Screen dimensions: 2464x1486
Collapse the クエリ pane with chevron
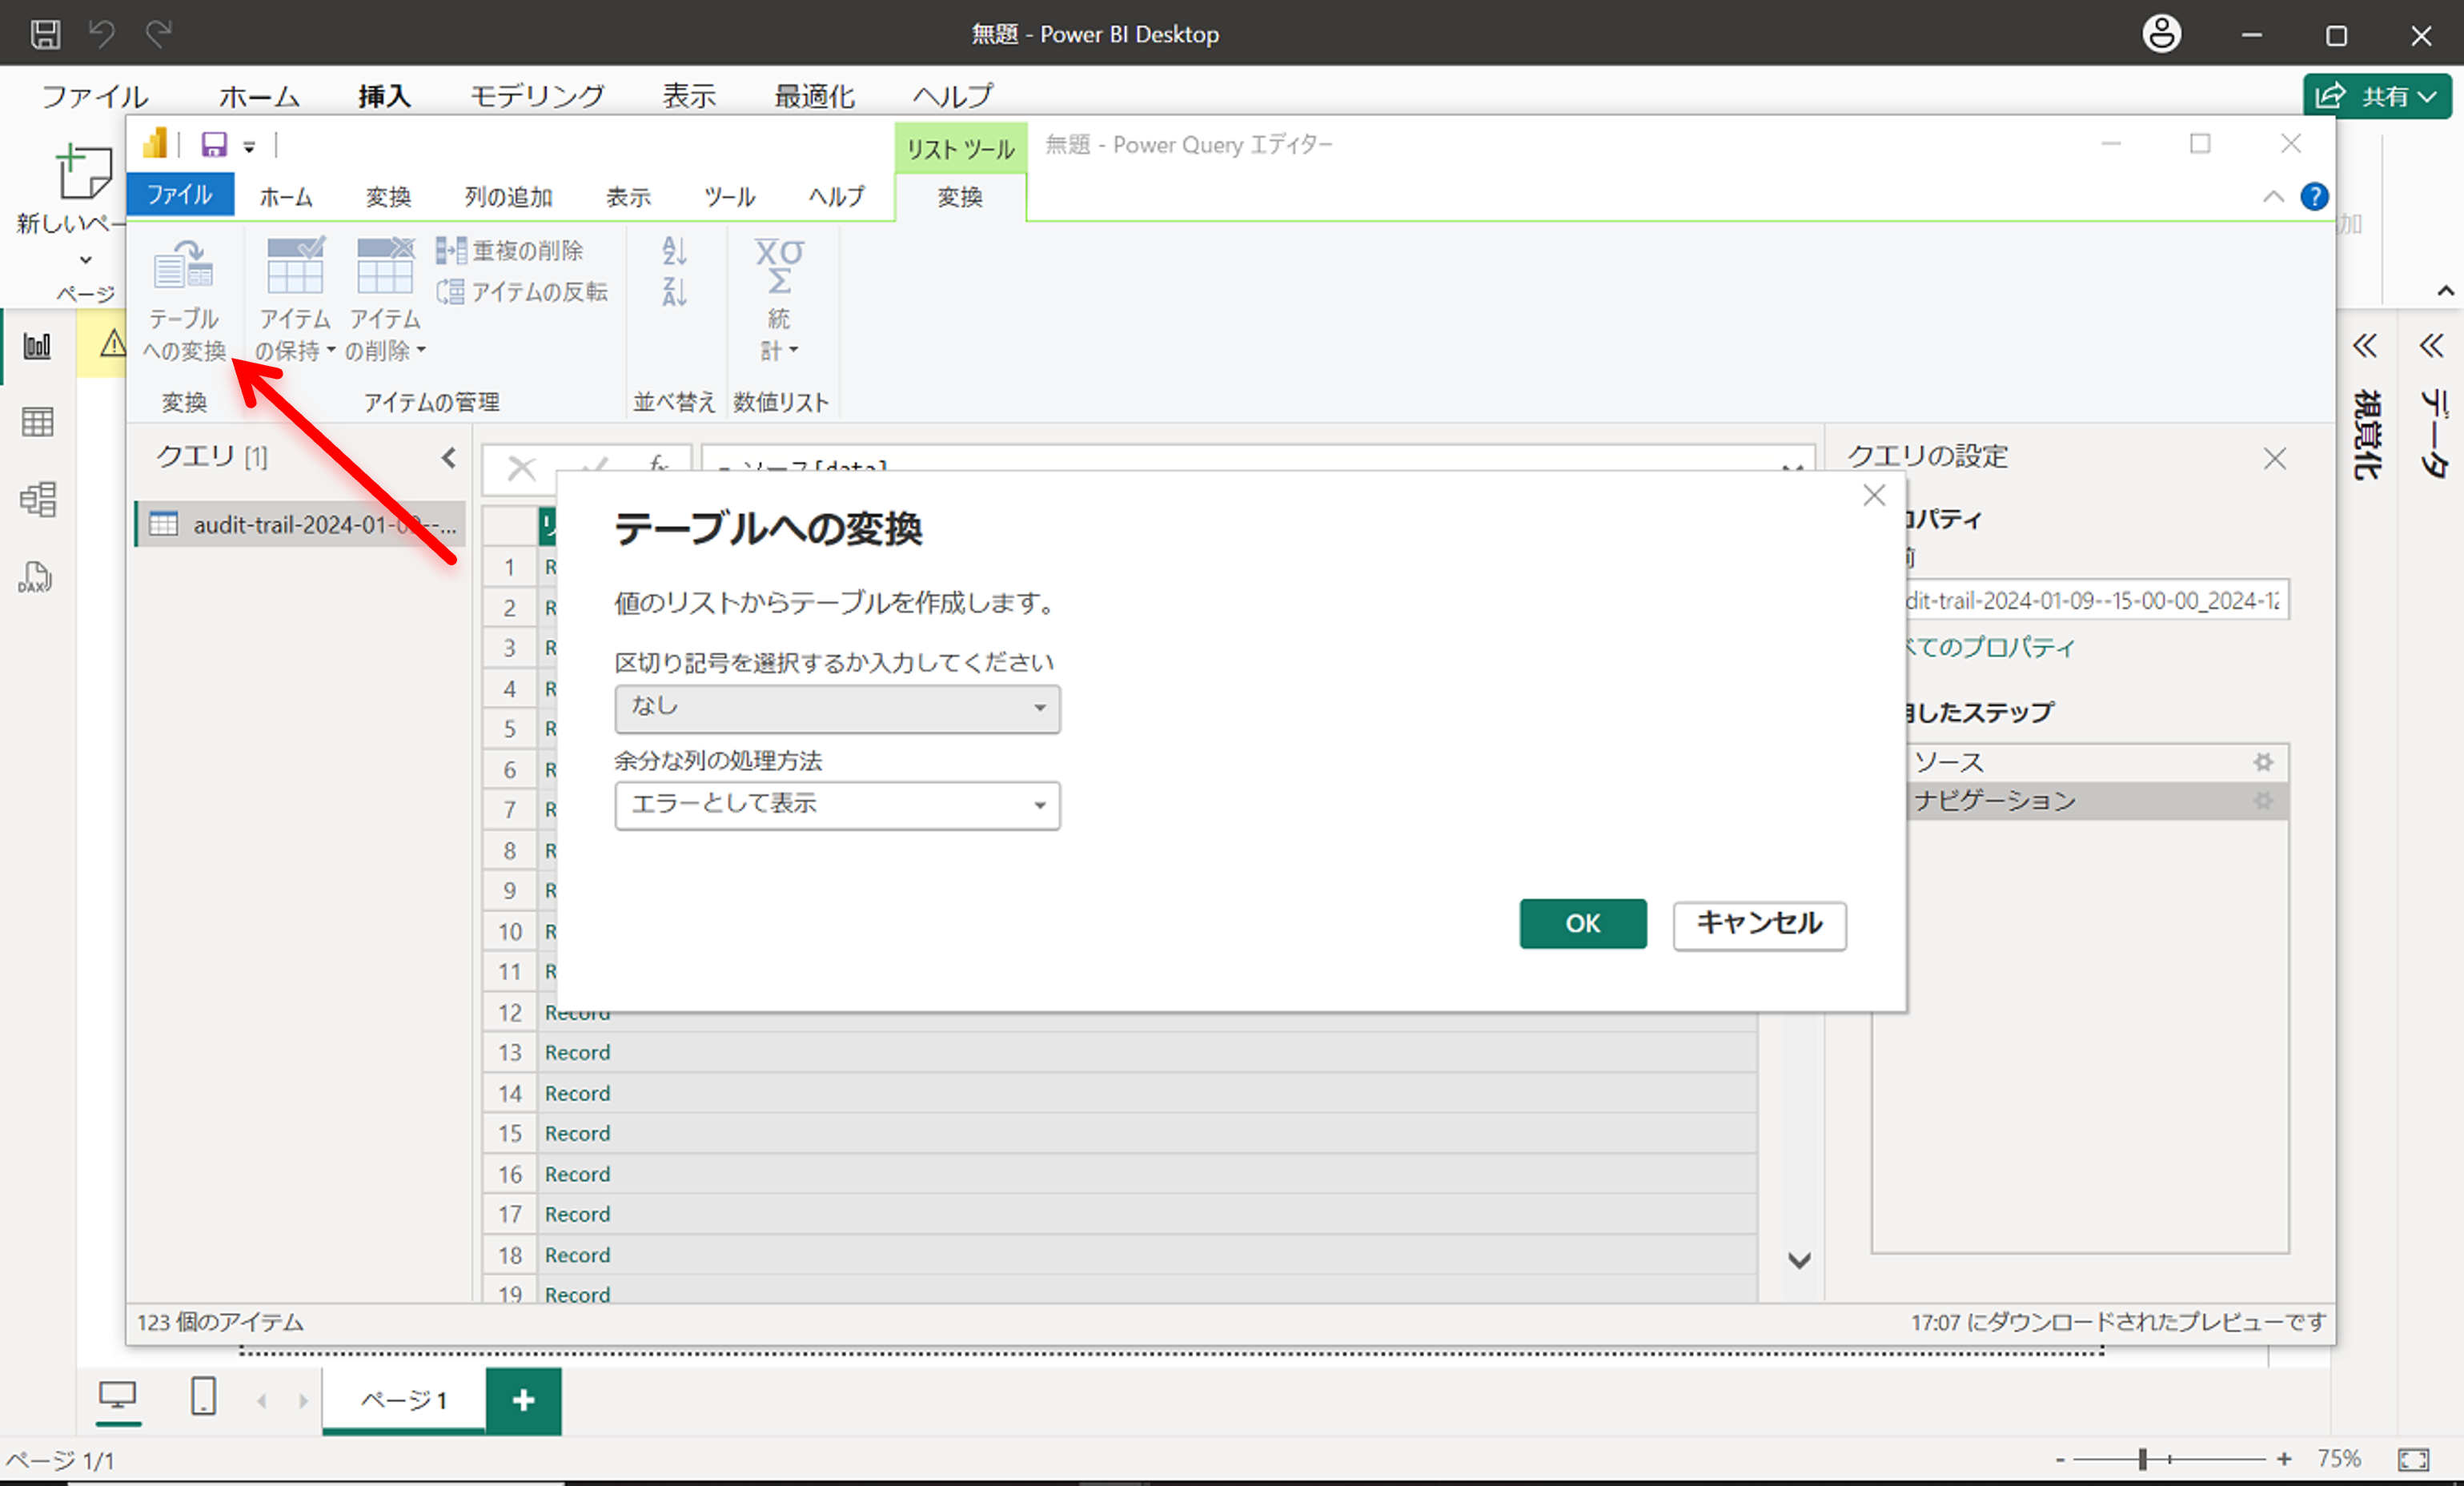[x=448, y=457]
